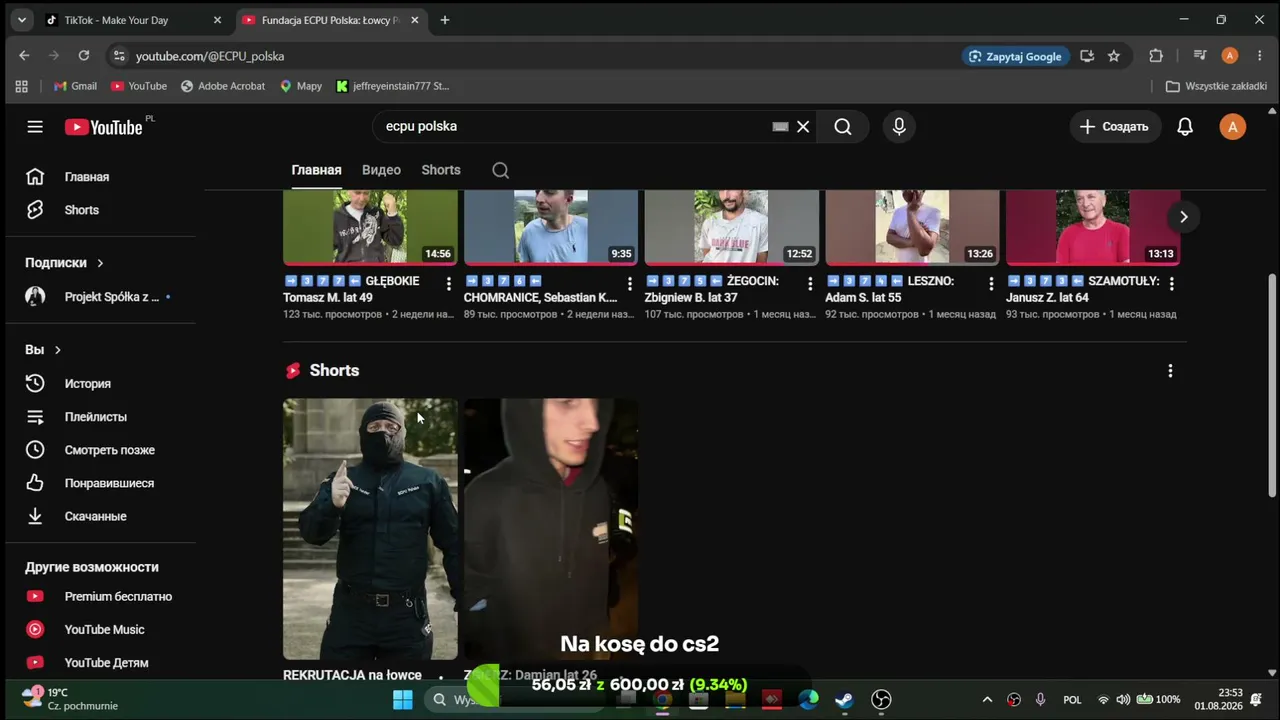Screen dimensions: 1280x720
Task: Open options for CHOMRANICE Sebastian K. video
Action: coord(629,284)
